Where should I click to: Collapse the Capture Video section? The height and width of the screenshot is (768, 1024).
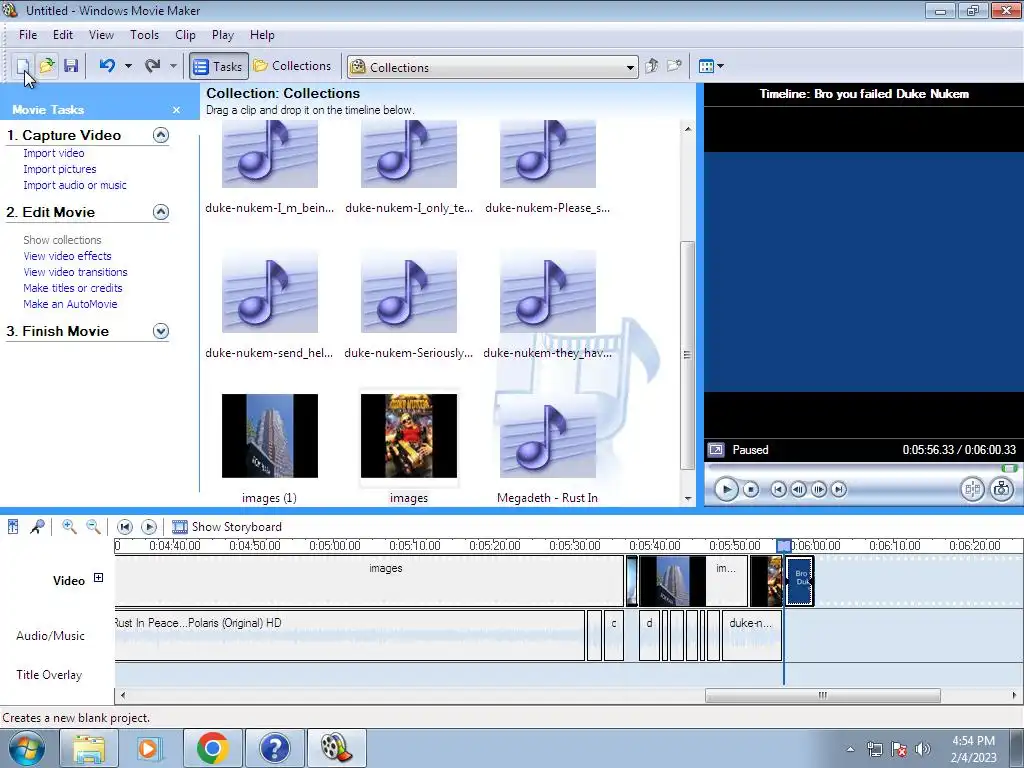pyautogui.click(x=161, y=135)
